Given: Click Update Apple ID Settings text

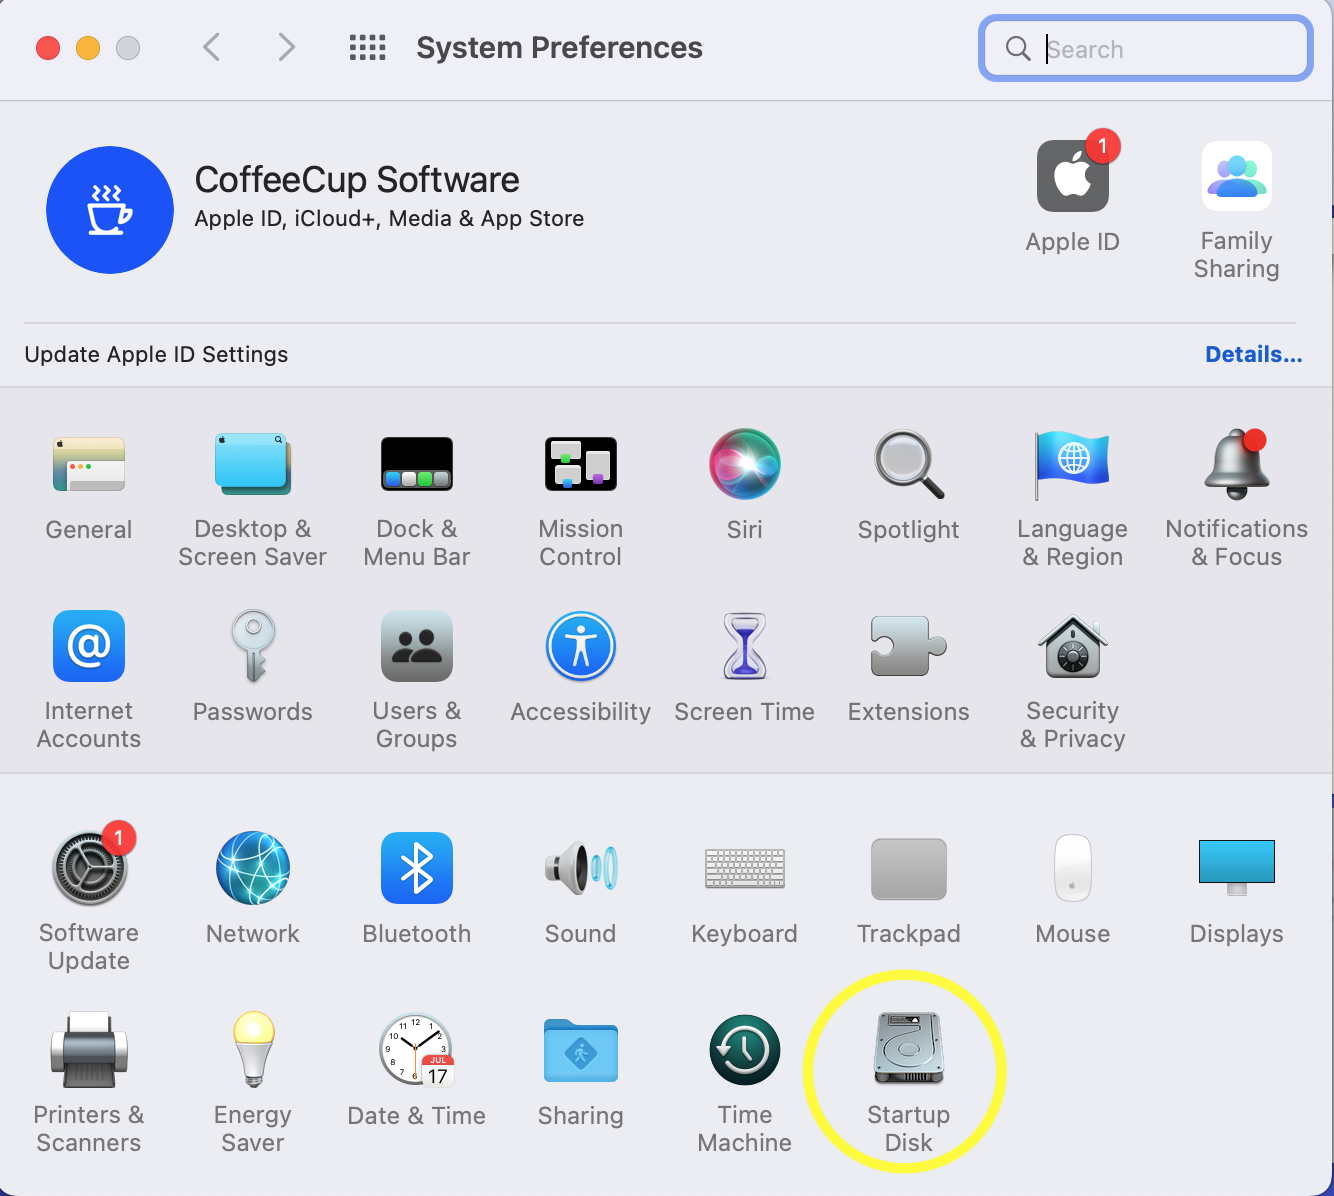Looking at the screenshot, I should [156, 354].
